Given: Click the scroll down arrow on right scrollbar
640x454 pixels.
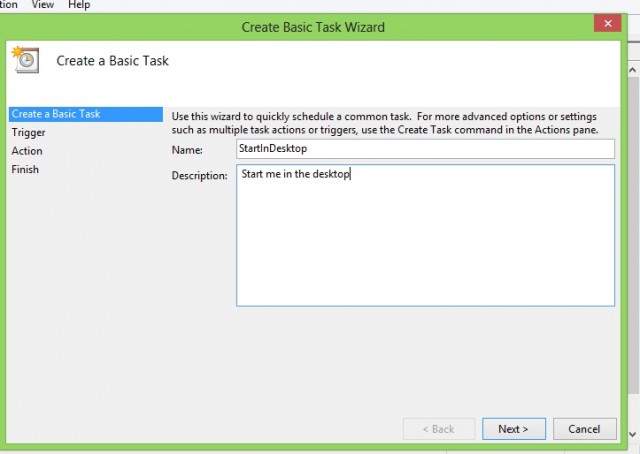Looking at the screenshot, I should point(633,434).
